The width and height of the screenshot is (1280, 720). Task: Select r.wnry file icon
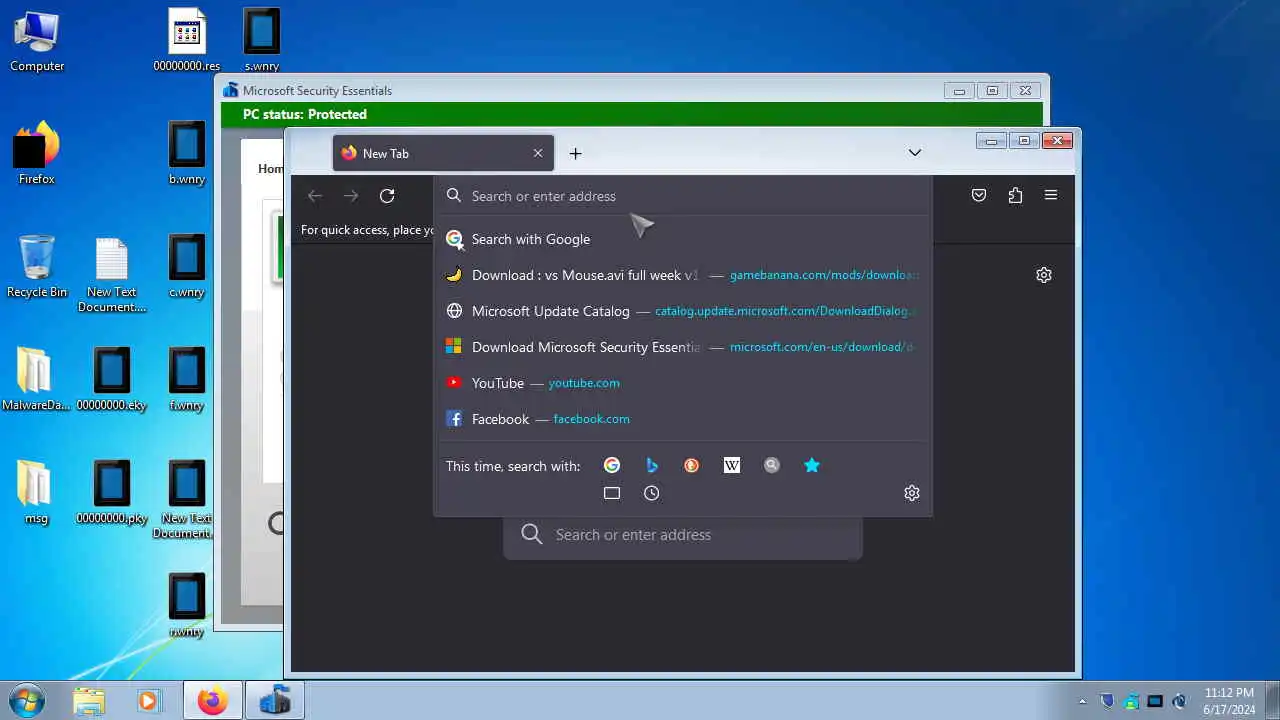[x=187, y=605]
